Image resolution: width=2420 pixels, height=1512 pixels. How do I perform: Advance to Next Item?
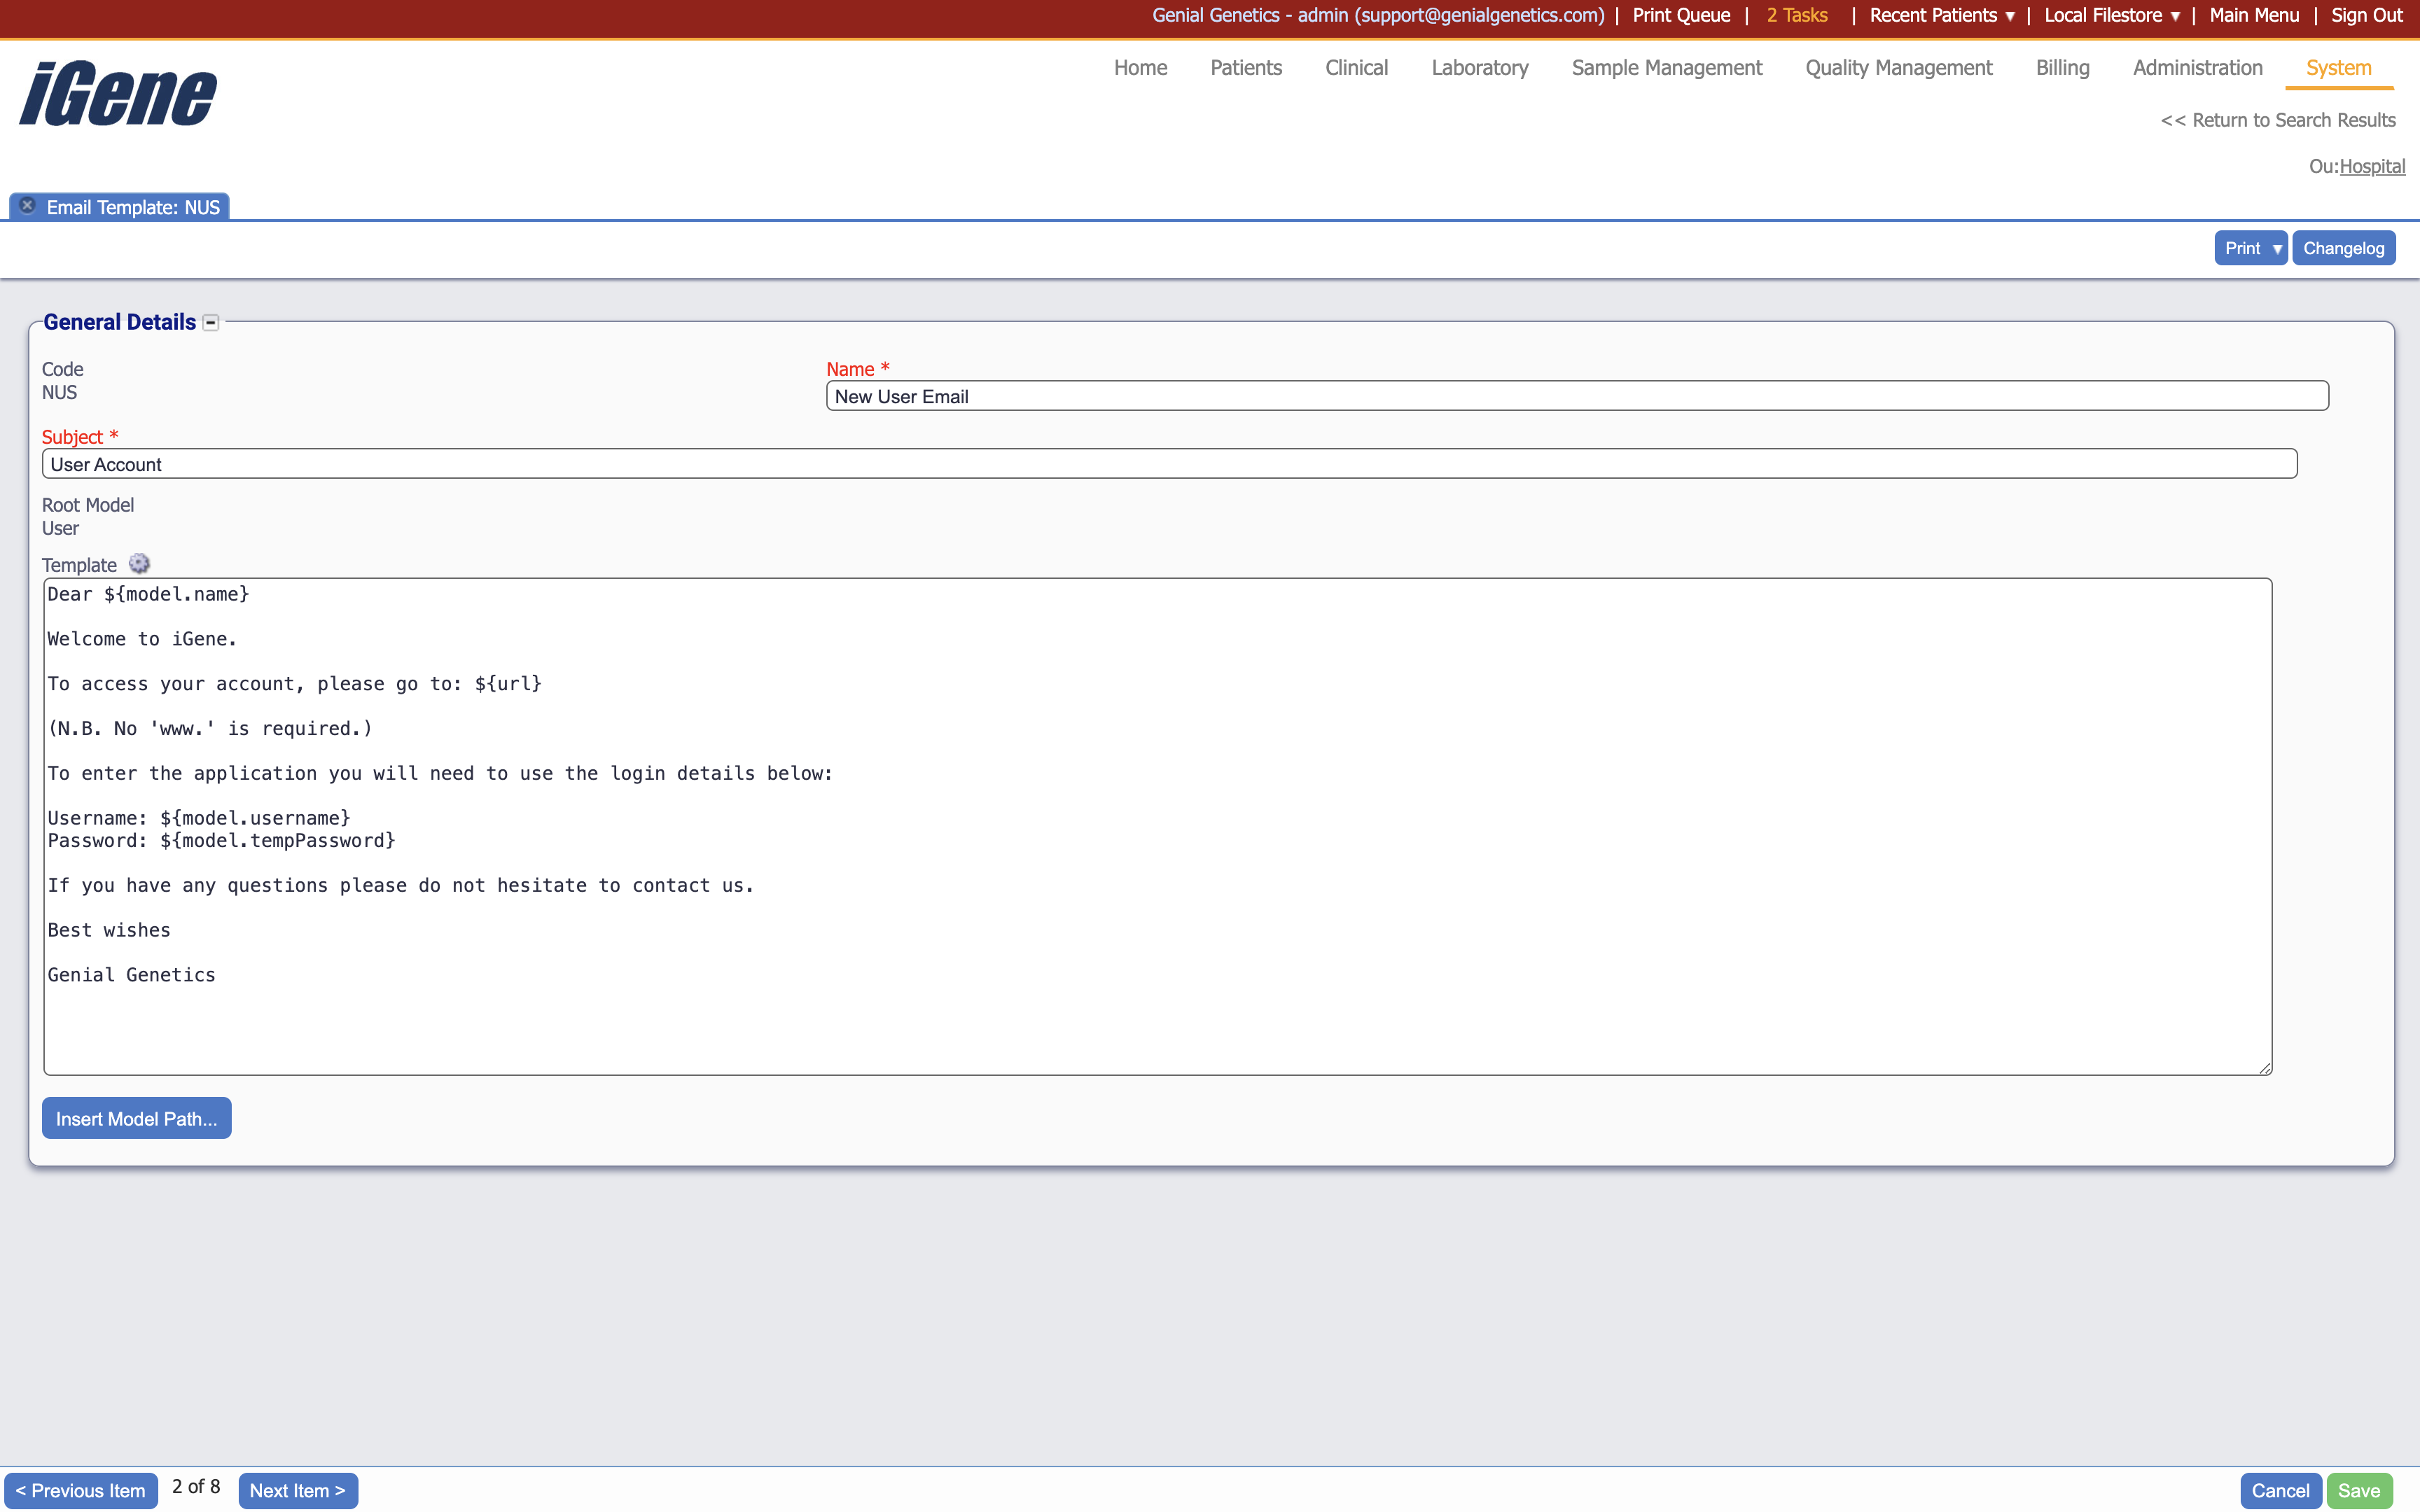[x=298, y=1490]
